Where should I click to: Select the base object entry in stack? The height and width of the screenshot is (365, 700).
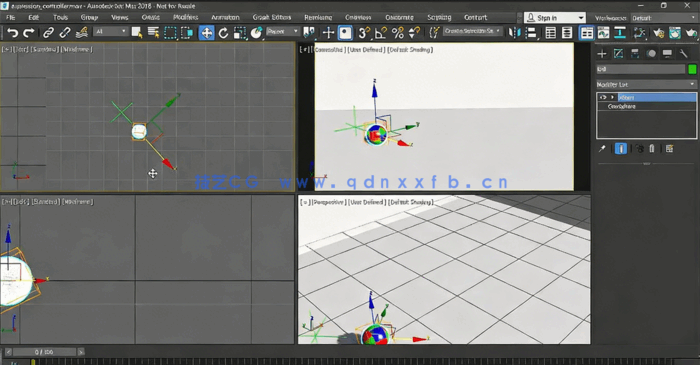pos(646,107)
